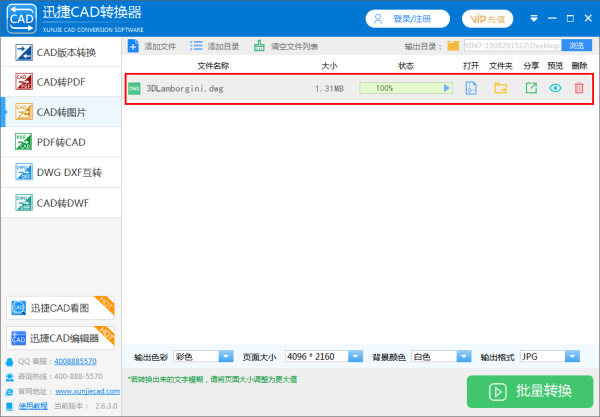This screenshot has height=417, width=600.
Task: Delete 3DLamborgini.dwg with the trash icon
Action: pos(579,88)
